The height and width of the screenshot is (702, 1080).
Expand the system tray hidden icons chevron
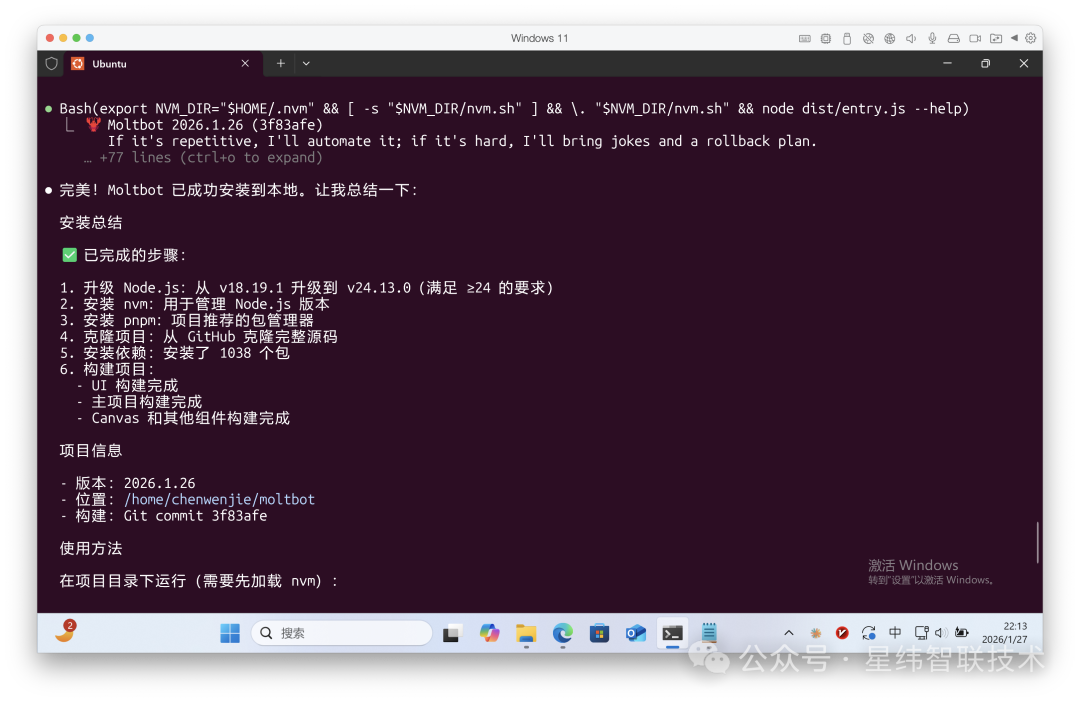pyautogui.click(x=789, y=633)
